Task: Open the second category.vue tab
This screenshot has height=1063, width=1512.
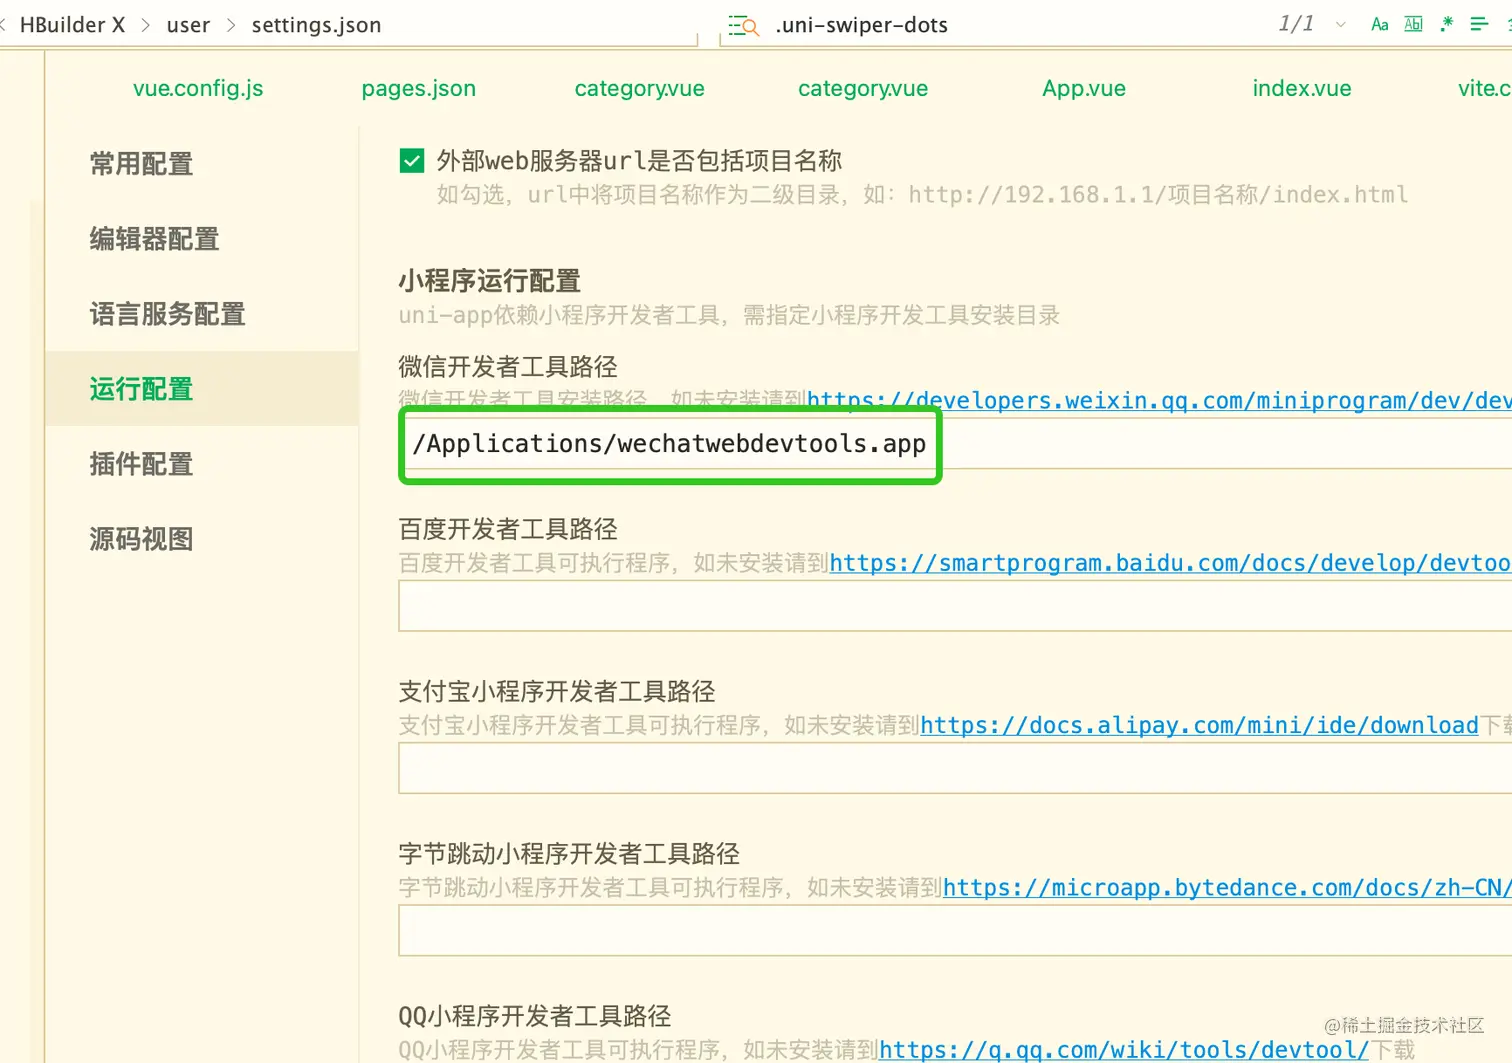Action: click(x=863, y=88)
